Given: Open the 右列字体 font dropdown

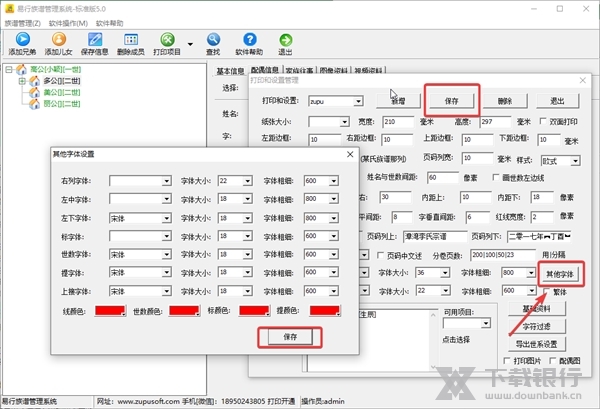Looking at the screenshot, I should point(166,181).
